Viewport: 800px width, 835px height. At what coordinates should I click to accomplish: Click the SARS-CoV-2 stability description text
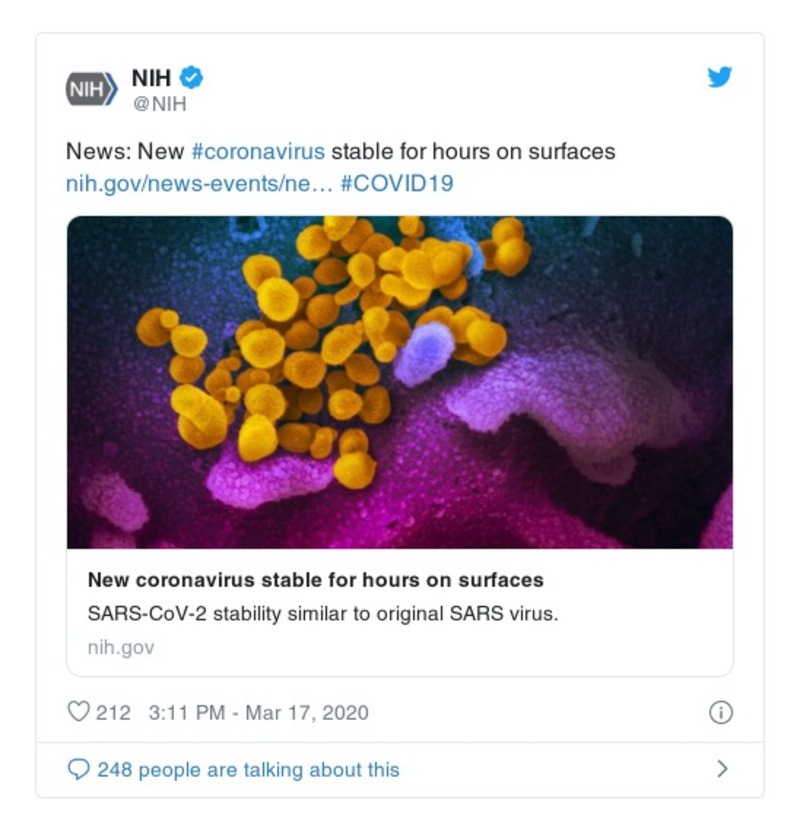pos(322,613)
